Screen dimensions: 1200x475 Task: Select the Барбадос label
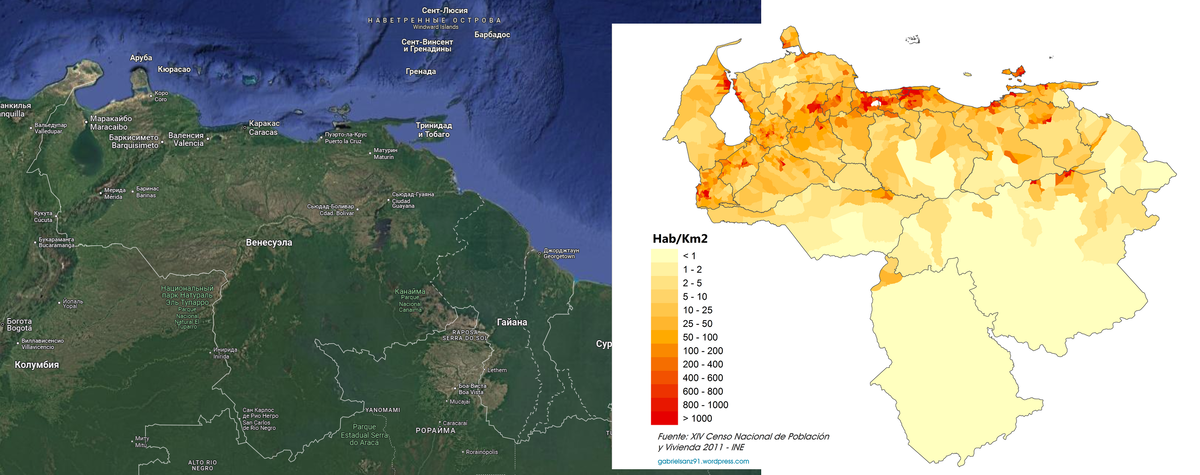point(492,34)
